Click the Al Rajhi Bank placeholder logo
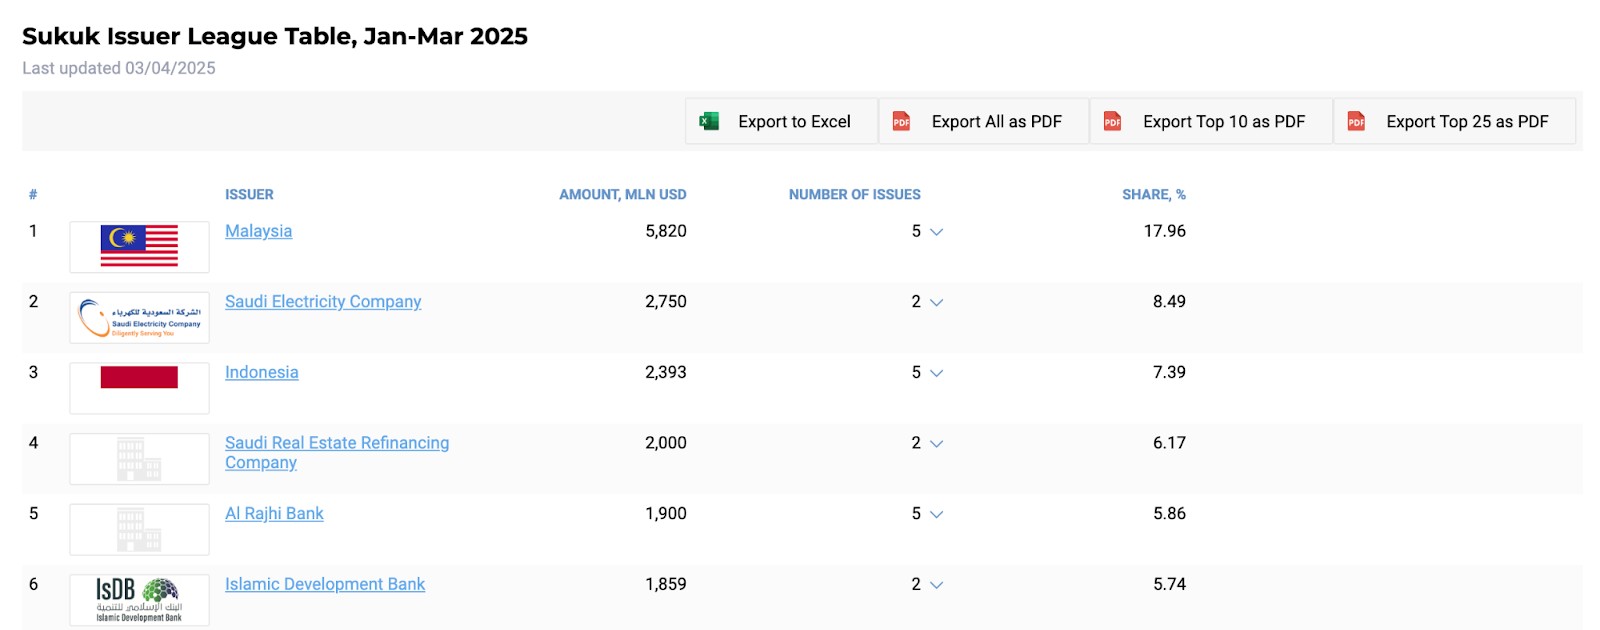 coord(139,529)
